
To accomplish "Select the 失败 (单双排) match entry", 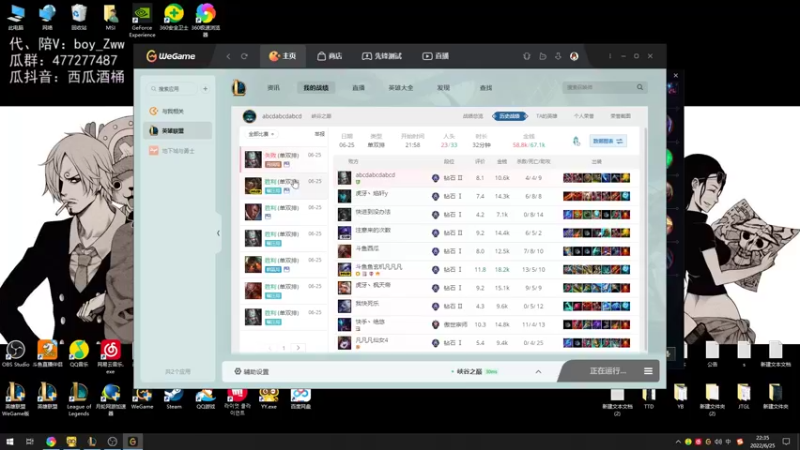I will pyautogui.click(x=284, y=159).
